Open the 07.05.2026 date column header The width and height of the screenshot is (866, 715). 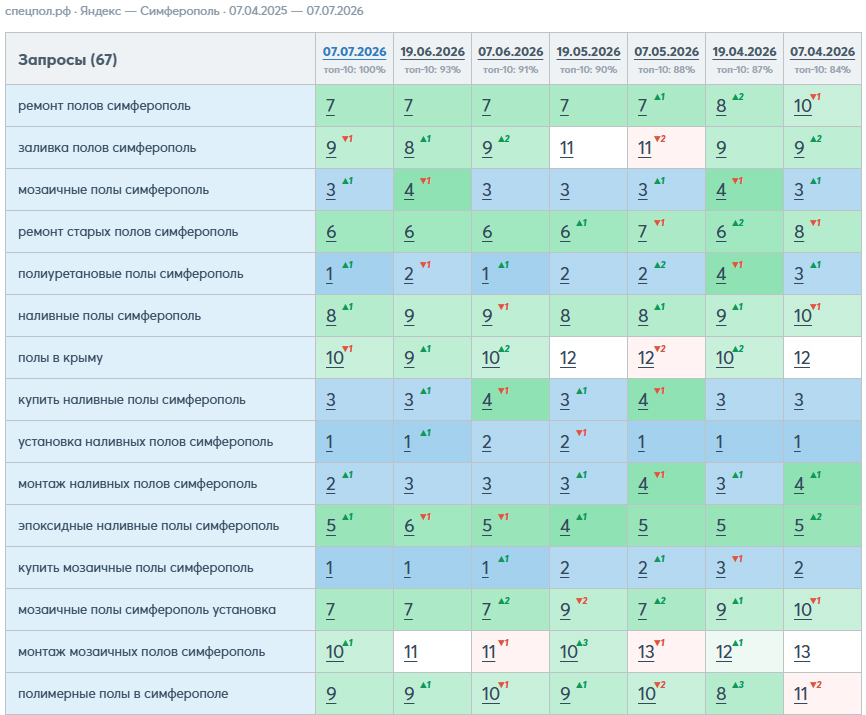(x=666, y=51)
